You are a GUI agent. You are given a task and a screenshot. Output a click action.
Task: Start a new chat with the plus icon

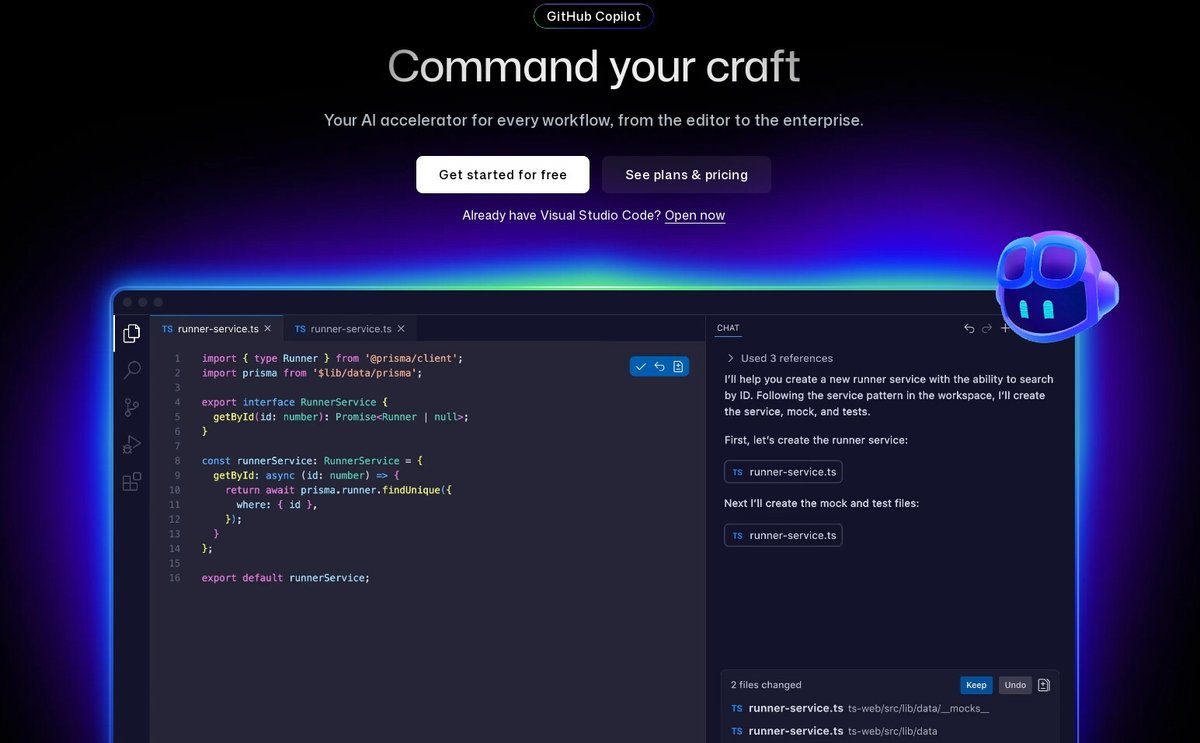click(1005, 328)
